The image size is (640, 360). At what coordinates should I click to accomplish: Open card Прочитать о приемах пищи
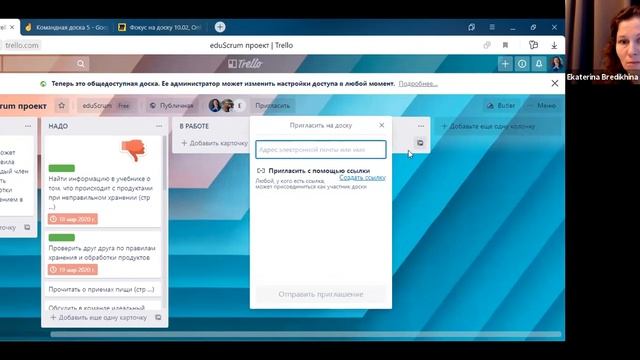pos(102,289)
